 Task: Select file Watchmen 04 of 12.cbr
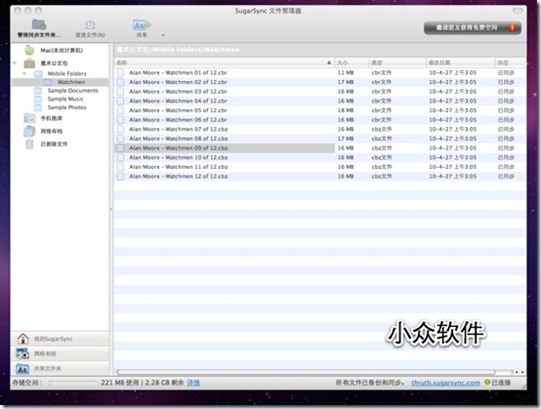click(178, 101)
